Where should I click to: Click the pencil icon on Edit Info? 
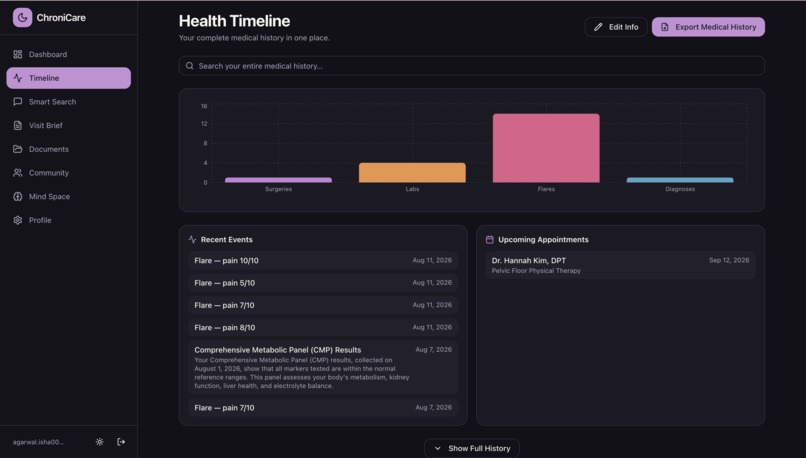[x=598, y=27]
